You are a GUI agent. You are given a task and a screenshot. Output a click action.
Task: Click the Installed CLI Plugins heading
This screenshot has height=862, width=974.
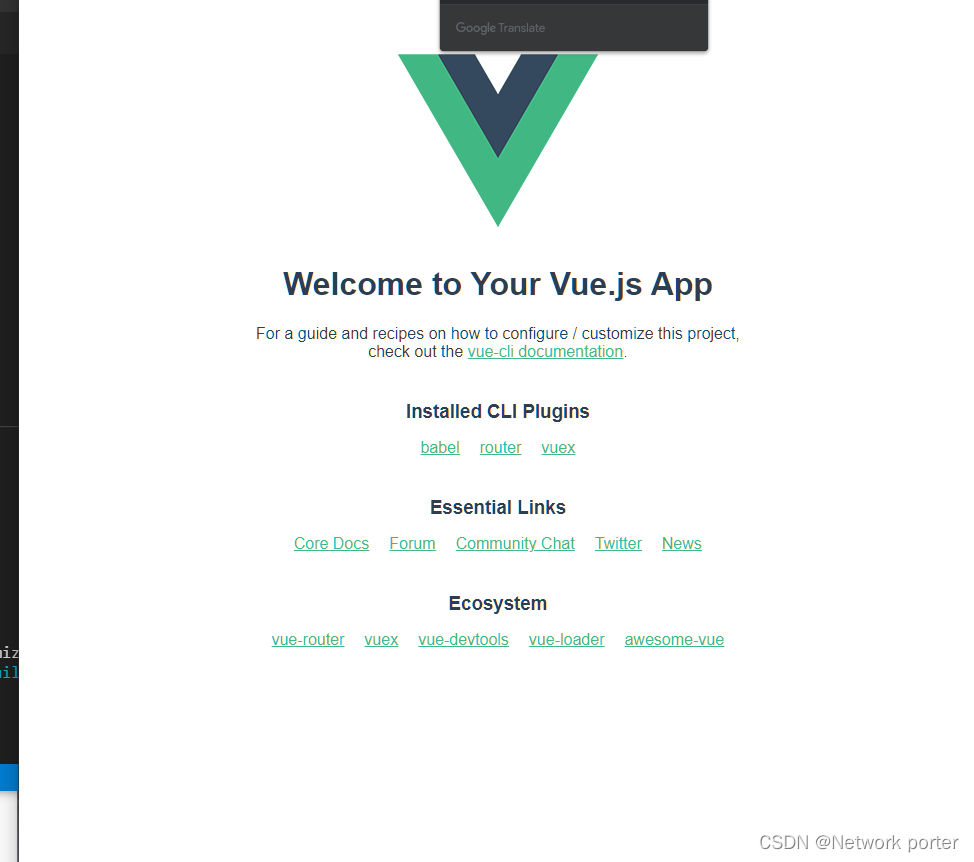click(x=498, y=412)
